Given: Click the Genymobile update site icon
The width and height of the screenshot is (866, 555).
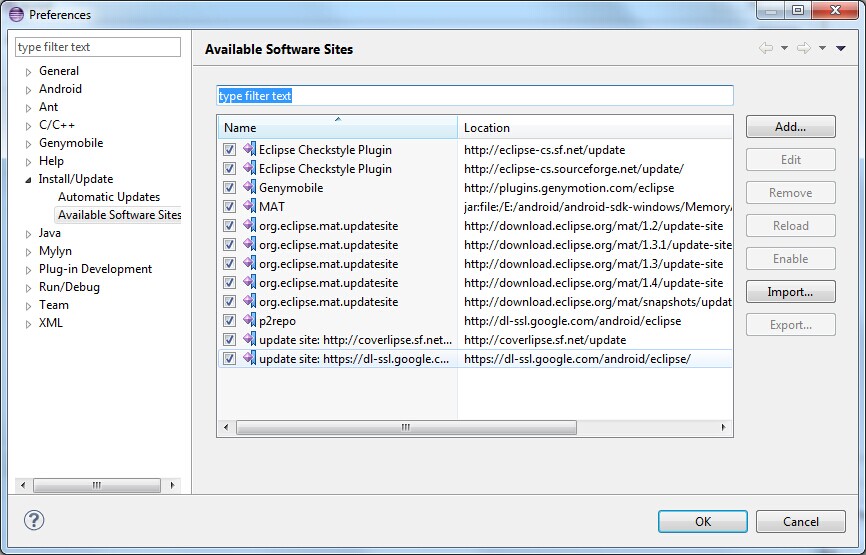Looking at the screenshot, I should pyautogui.click(x=249, y=188).
